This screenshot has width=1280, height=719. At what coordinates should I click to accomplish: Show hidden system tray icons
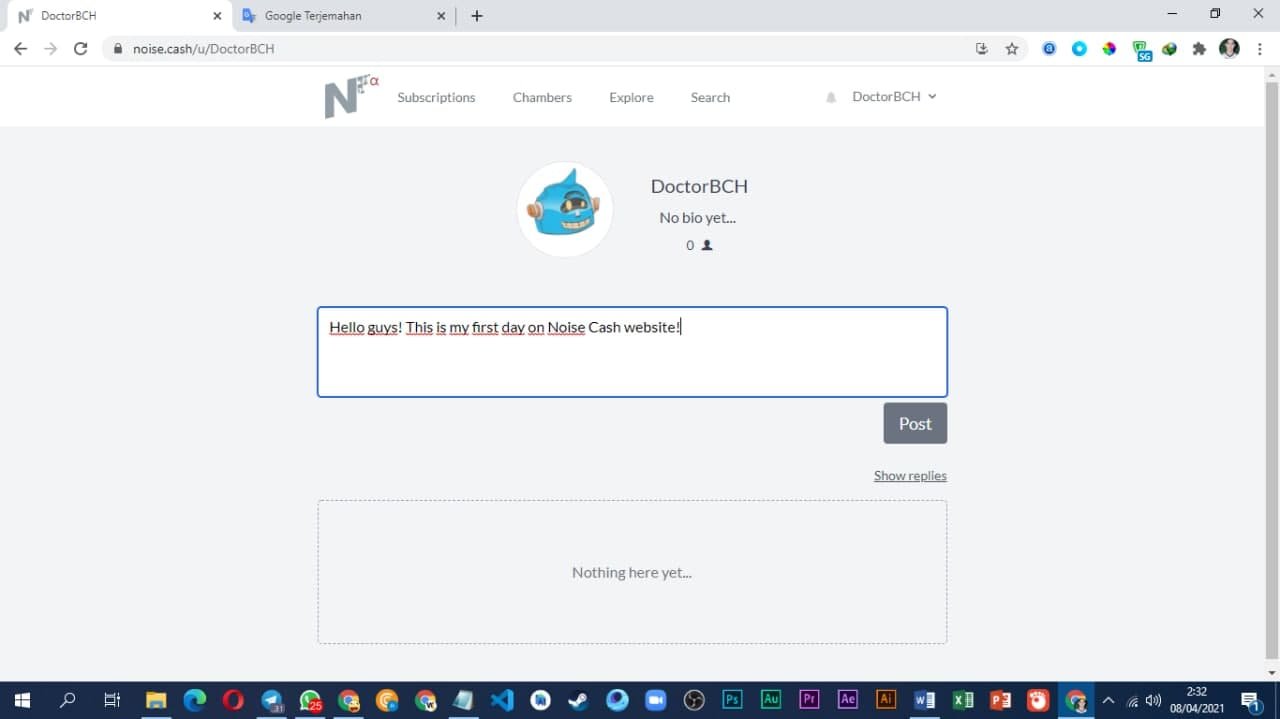(1108, 700)
